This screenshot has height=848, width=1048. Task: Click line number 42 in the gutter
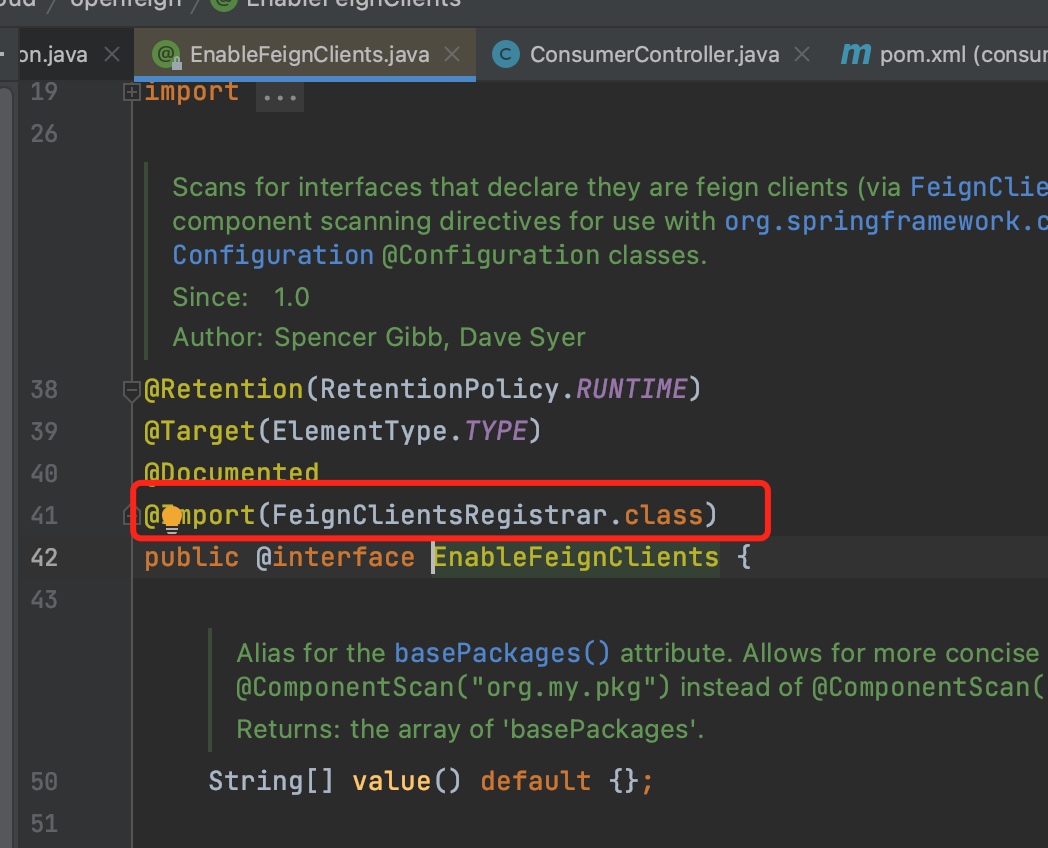coord(44,557)
